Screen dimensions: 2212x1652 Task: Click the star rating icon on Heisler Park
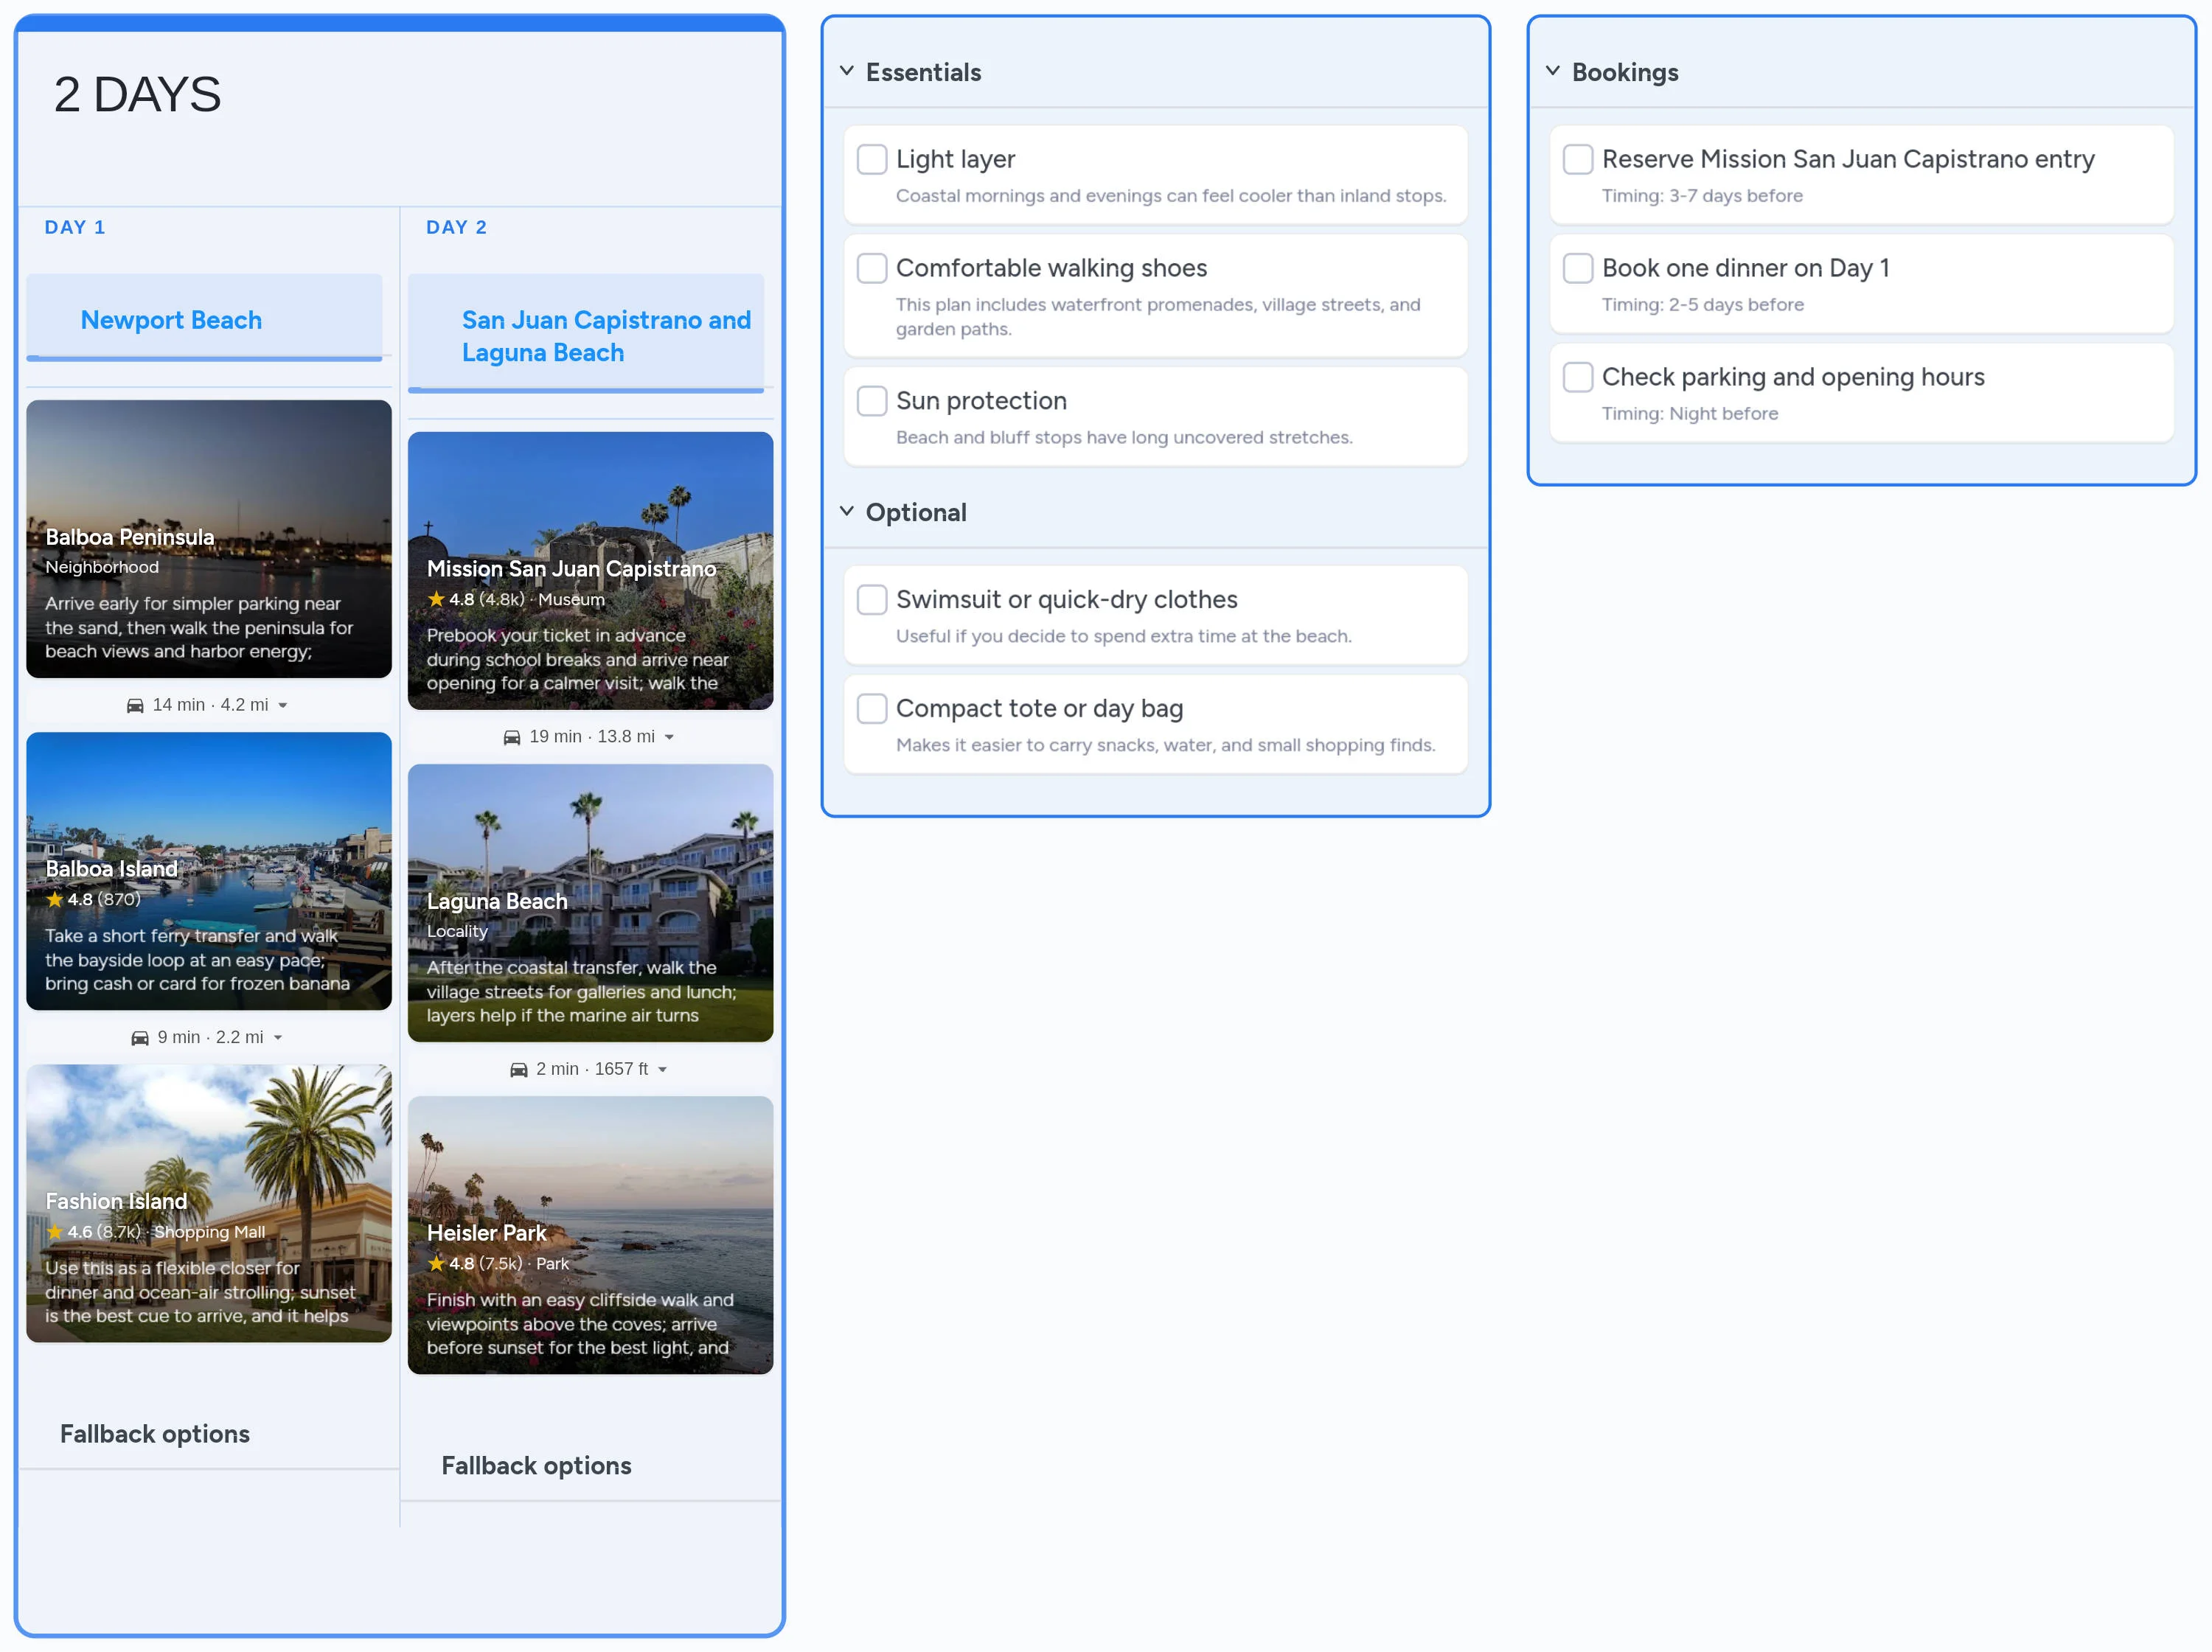(437, 1263)
